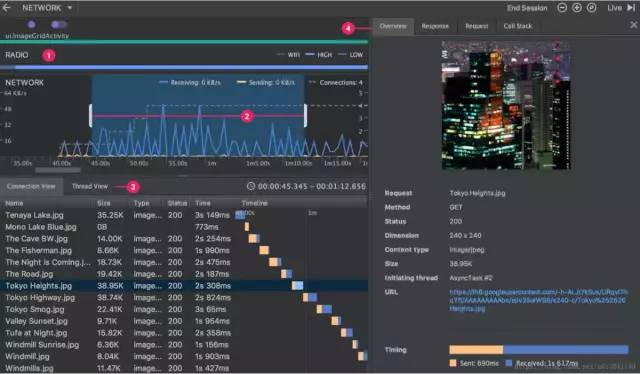Click the zoom out minus icon

[562, 8]
